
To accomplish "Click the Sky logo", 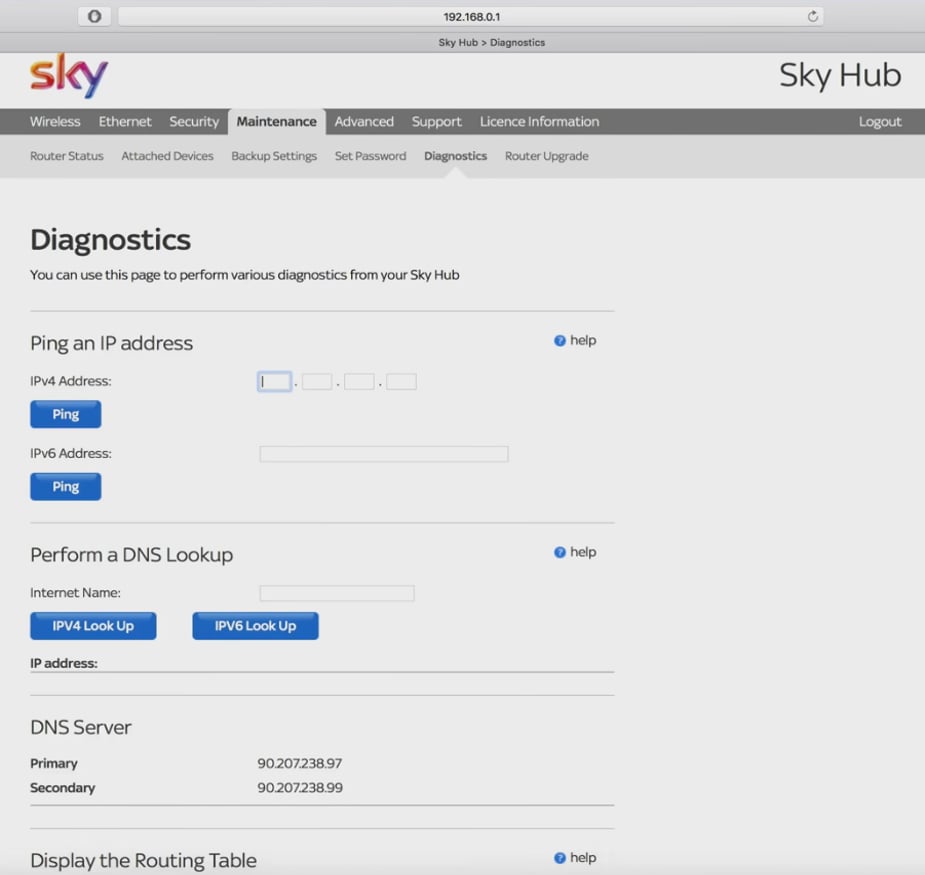I will (x=69, y=76).
